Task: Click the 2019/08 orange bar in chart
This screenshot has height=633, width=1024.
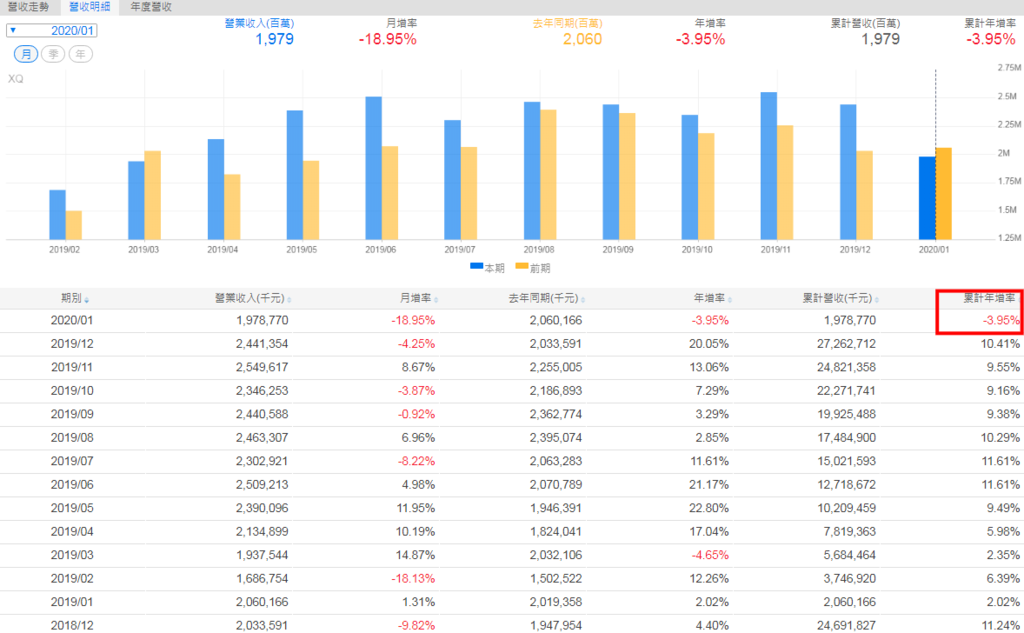Action: (x=549, y=174)
